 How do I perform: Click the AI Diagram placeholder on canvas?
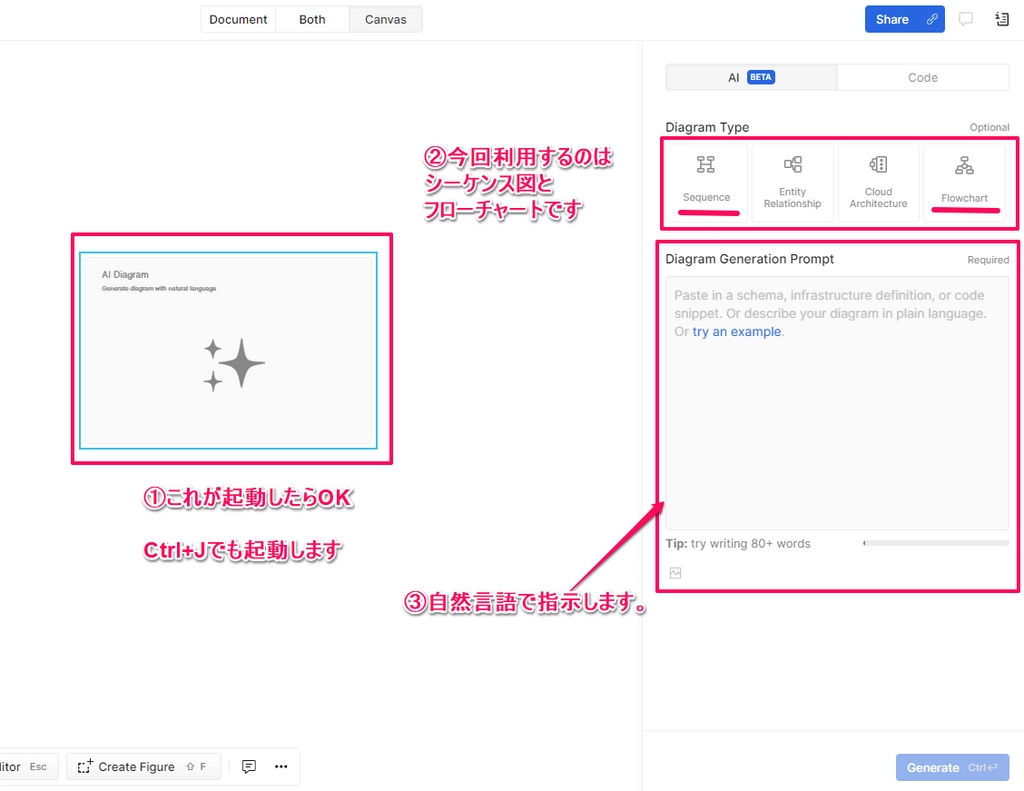(x=229, y=350)
